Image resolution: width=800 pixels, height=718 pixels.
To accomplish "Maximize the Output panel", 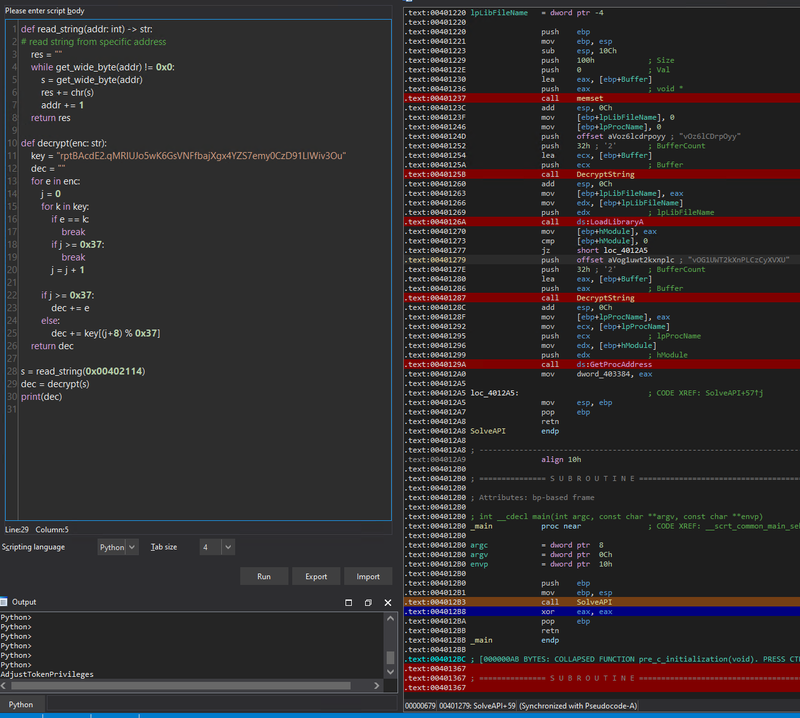I will point(348,603).
